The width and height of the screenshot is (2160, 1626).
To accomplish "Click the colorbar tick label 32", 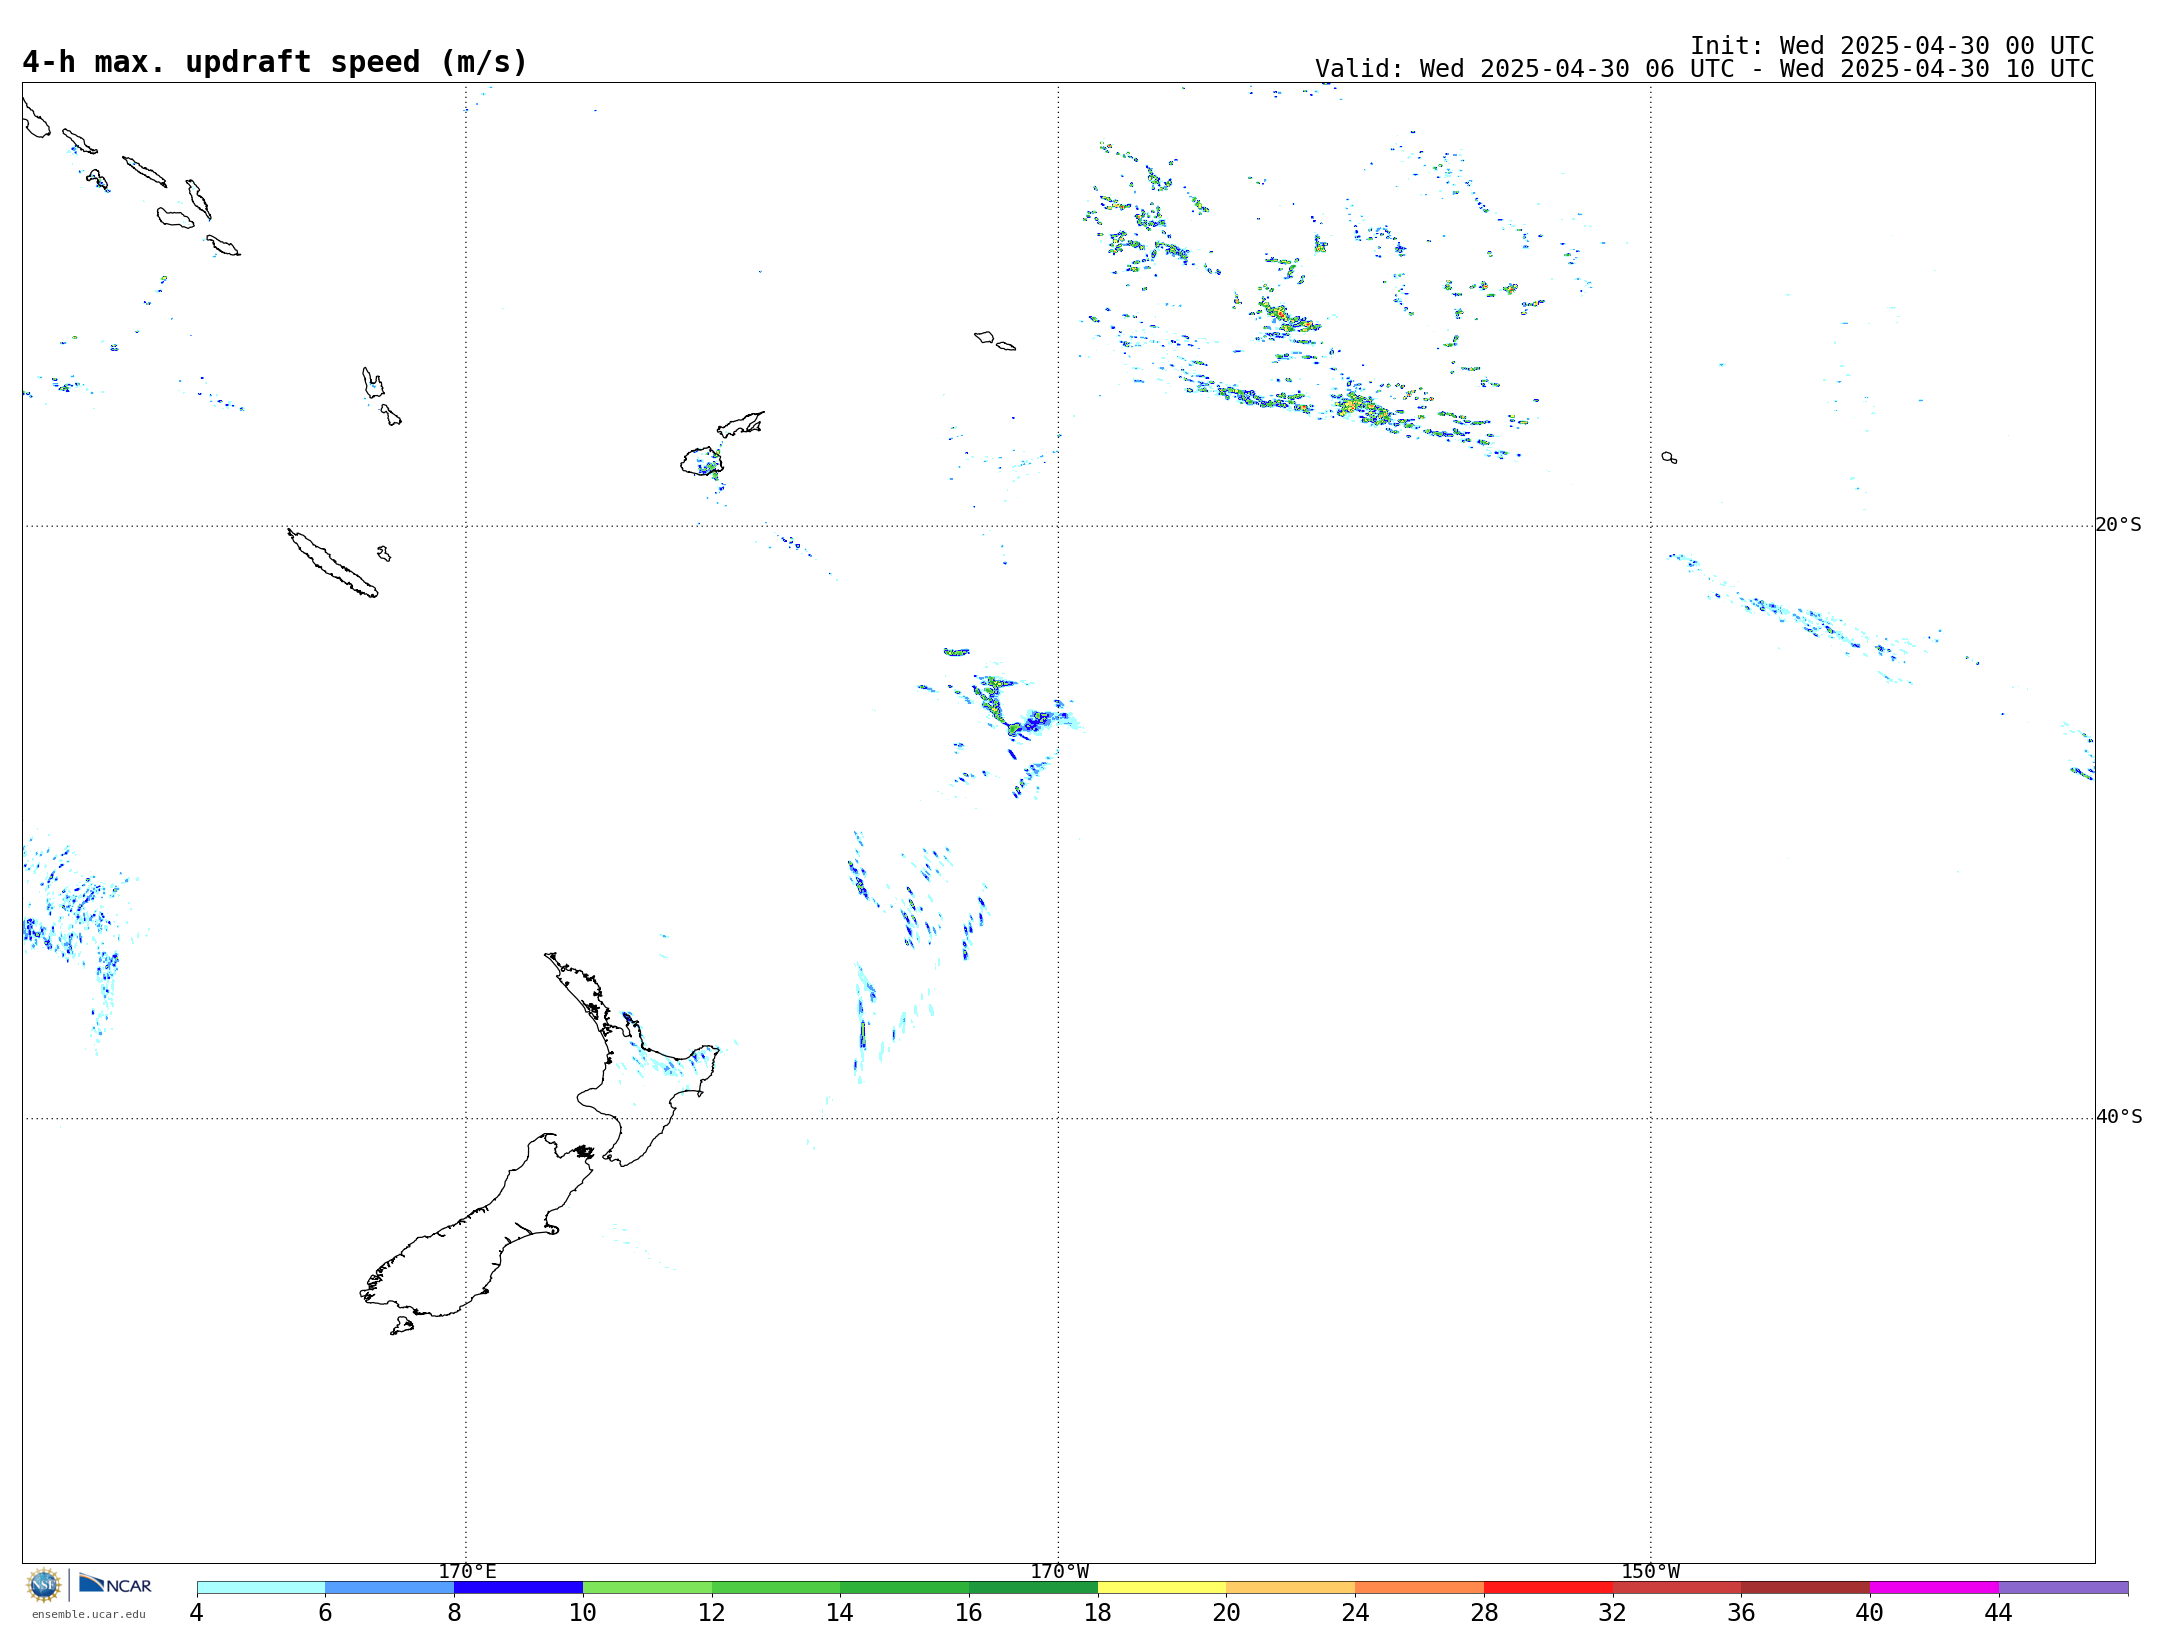I will [1613, 1612].
